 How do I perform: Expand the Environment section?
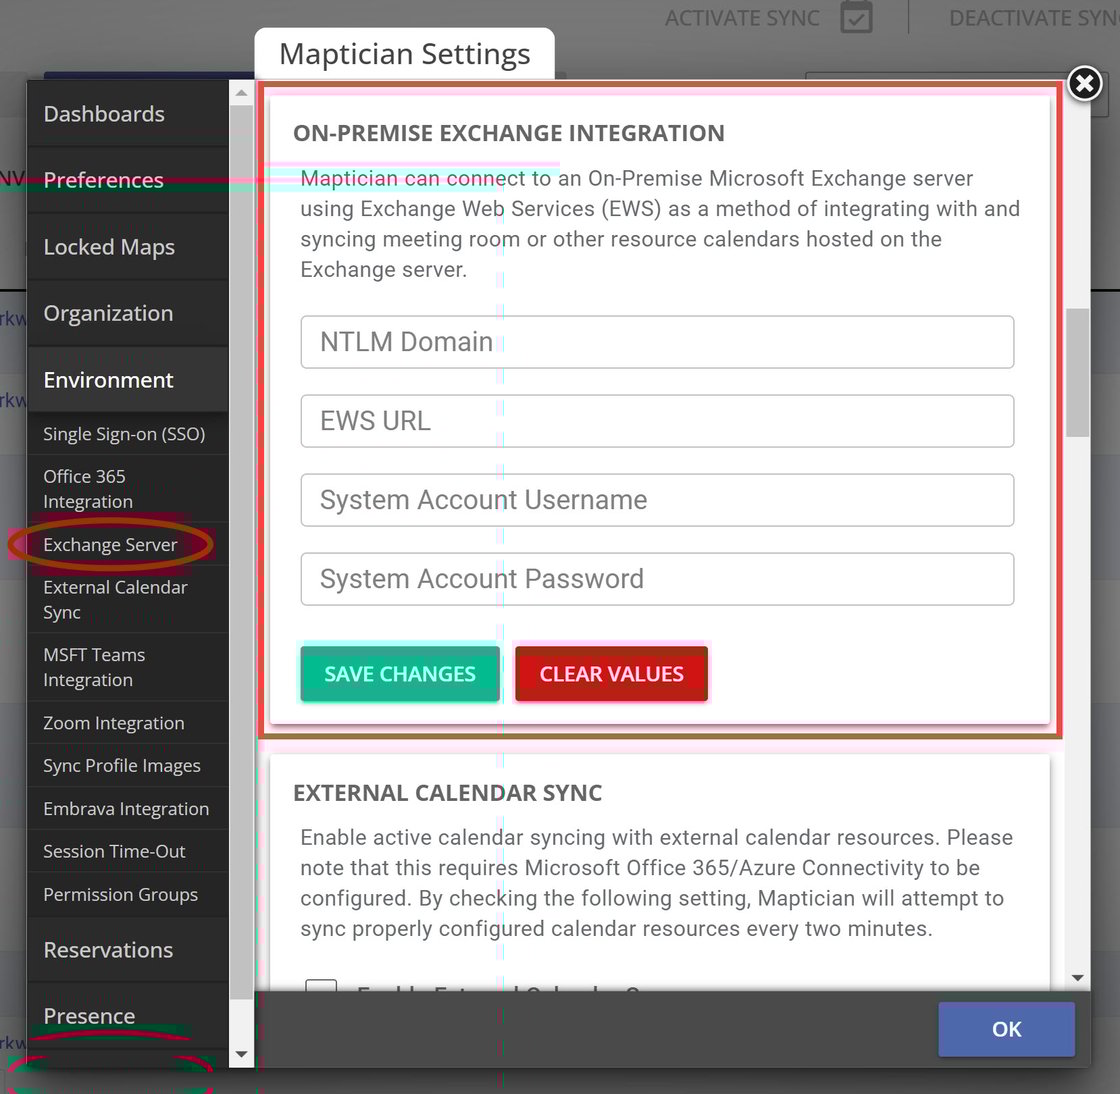point(109,380)
